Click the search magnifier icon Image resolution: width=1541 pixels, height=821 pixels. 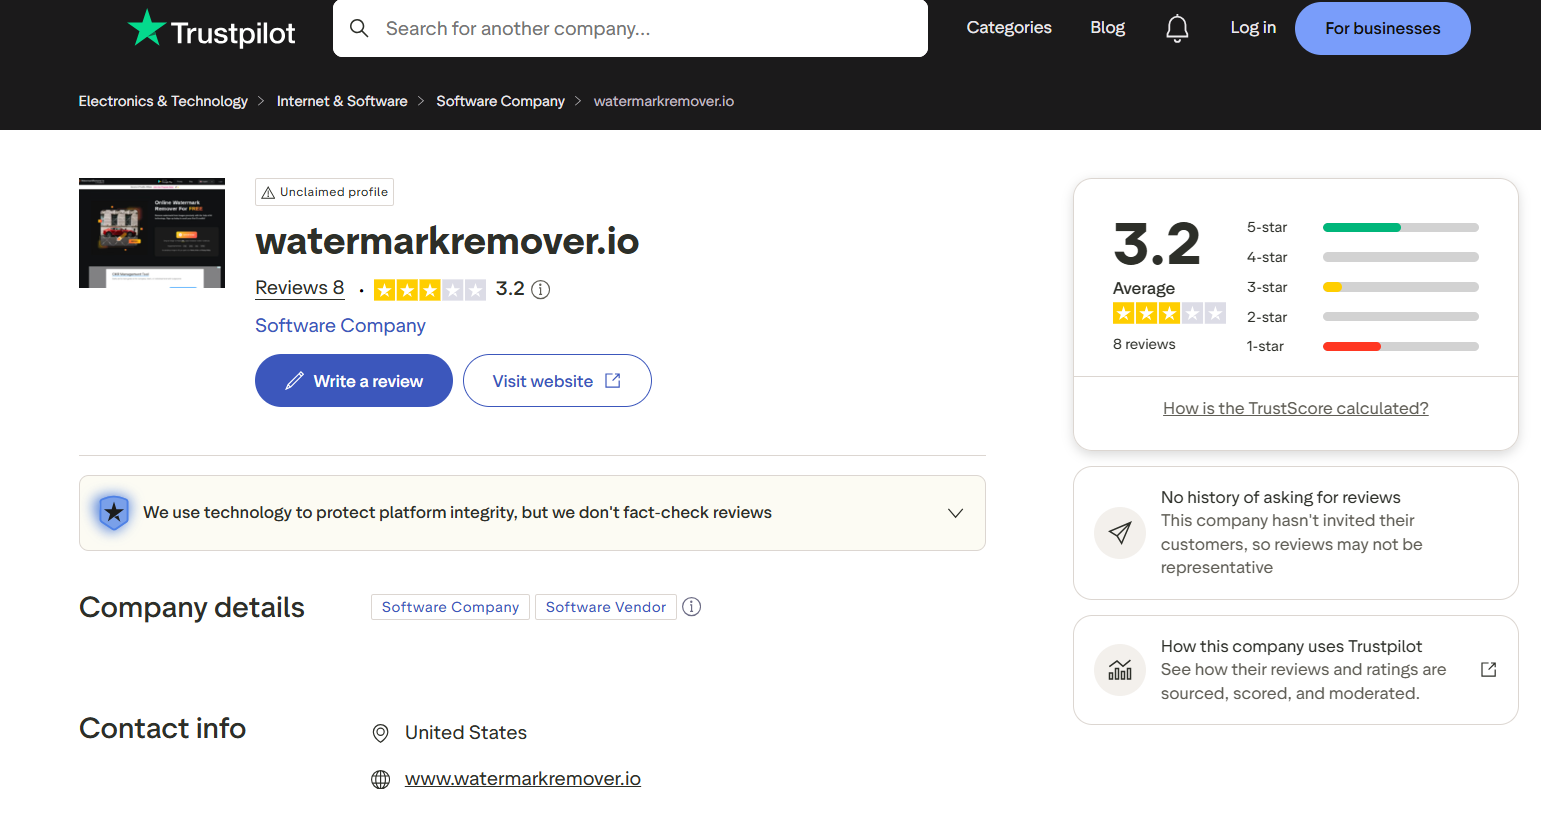359,28
